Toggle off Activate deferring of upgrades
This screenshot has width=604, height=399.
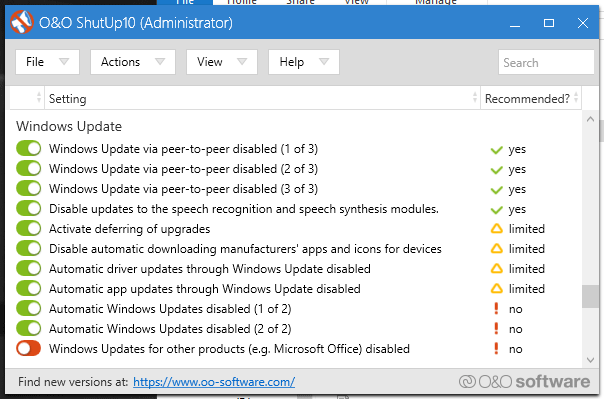[x=29, y=228]
